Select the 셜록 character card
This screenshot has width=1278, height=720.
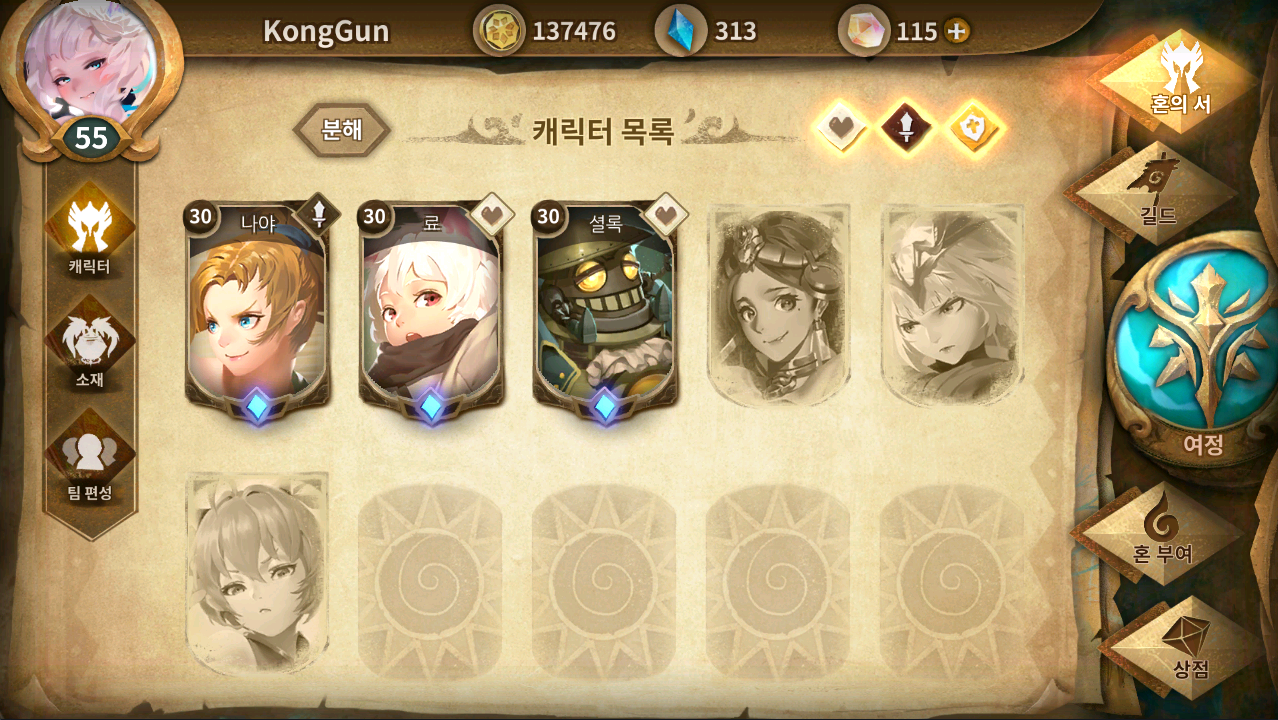[605, 312]
